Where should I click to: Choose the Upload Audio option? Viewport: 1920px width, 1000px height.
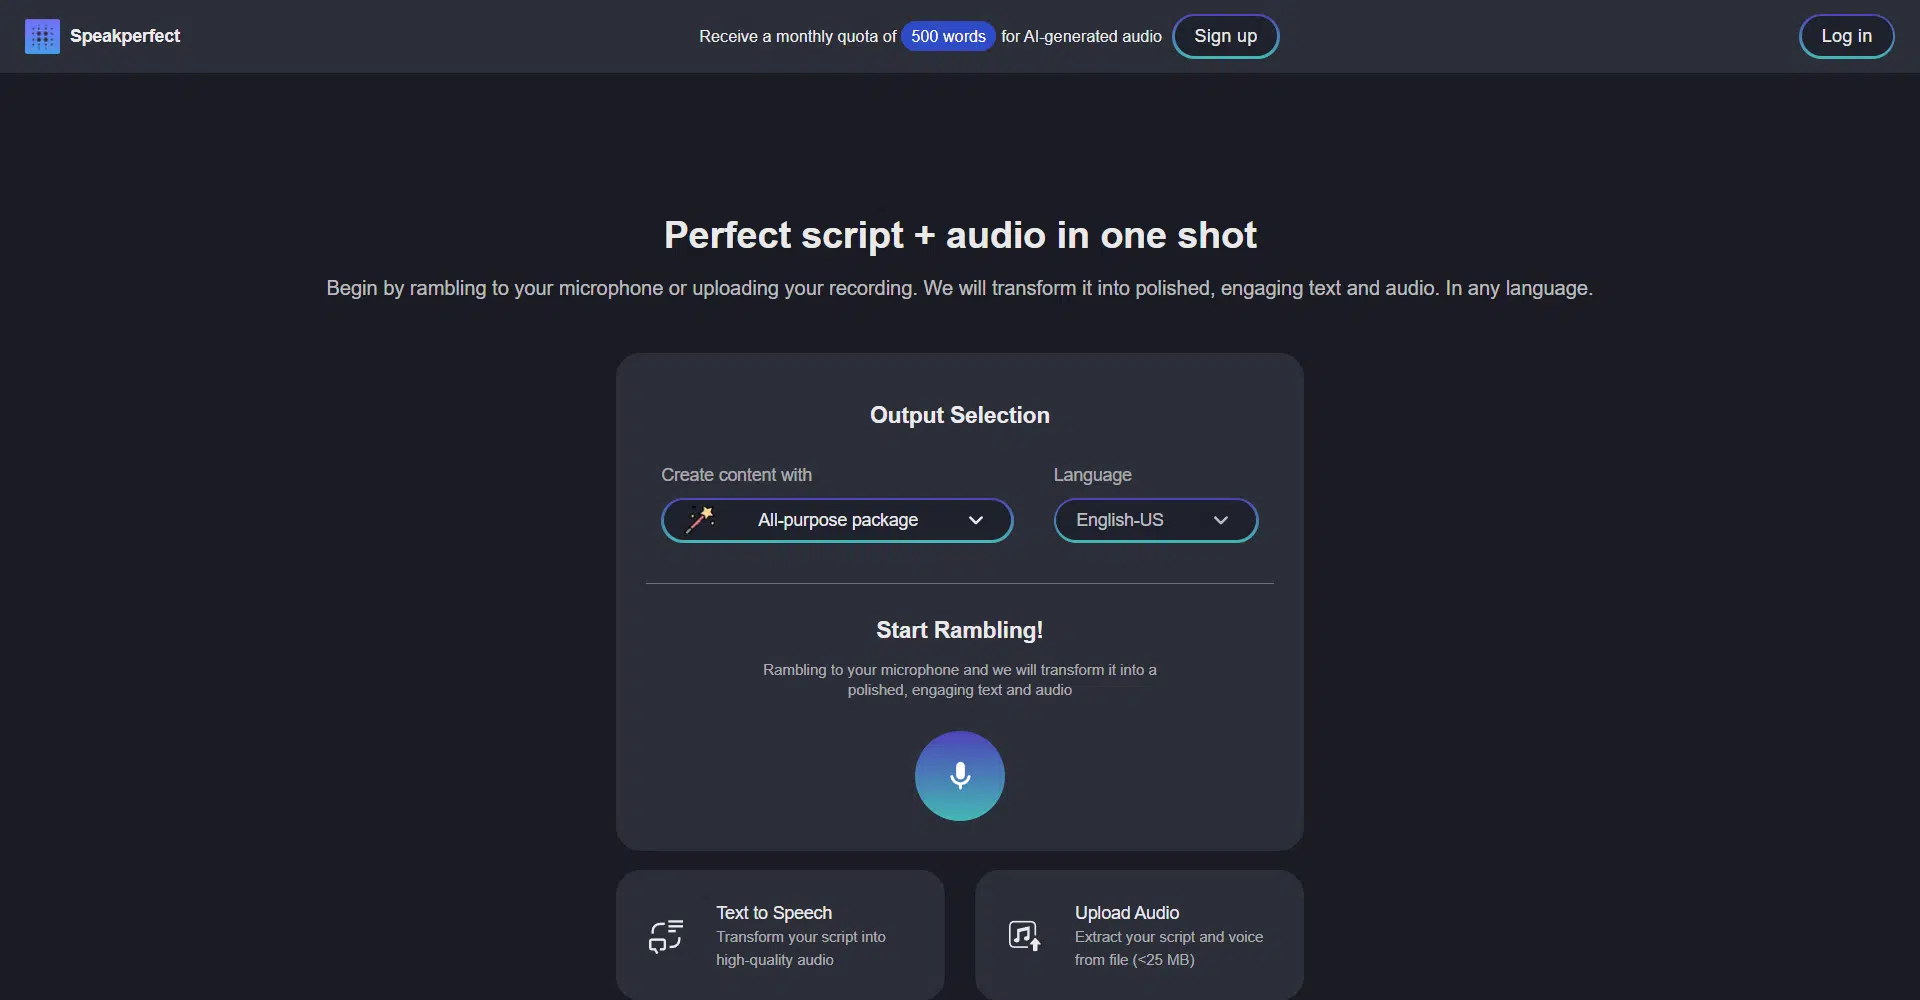click(1139, 935)
